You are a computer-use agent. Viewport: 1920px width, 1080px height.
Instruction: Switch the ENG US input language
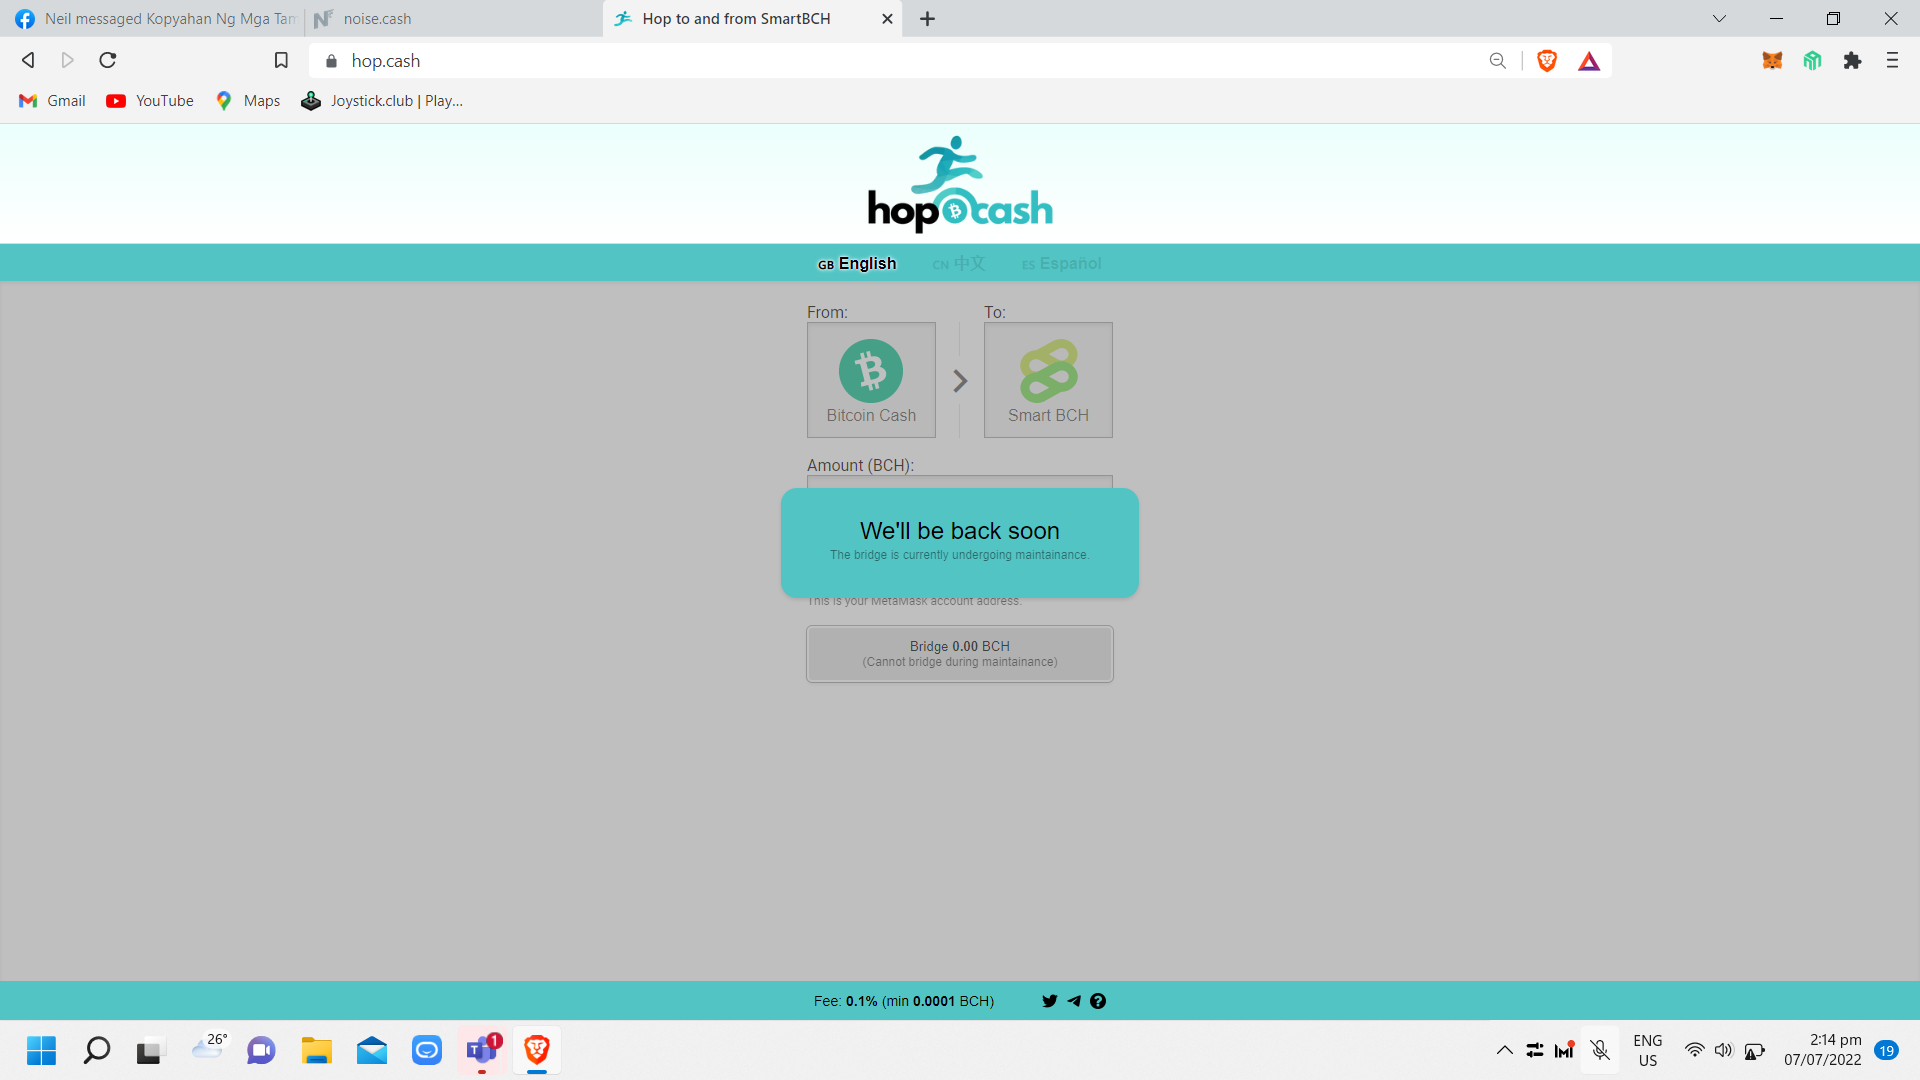click(x=1648, y=1050)
